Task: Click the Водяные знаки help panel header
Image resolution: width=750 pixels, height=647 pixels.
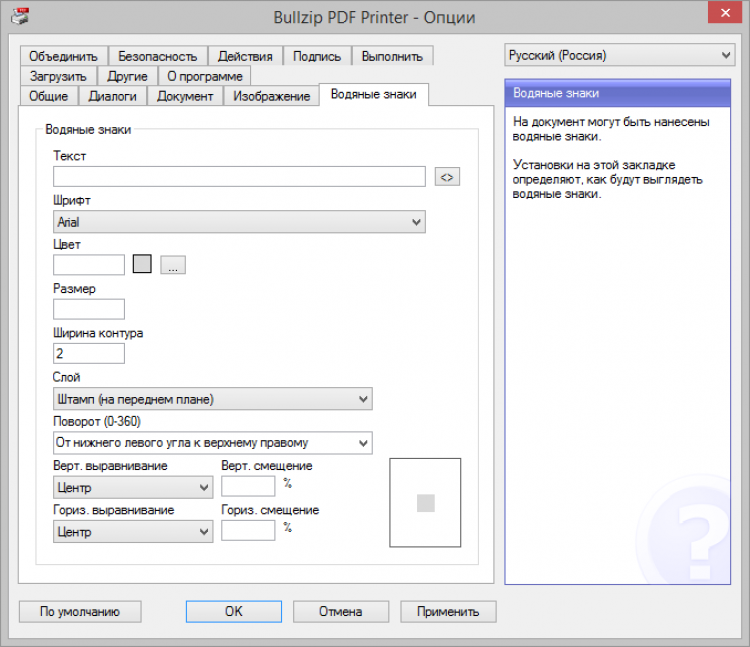Action: click(618, 93)
